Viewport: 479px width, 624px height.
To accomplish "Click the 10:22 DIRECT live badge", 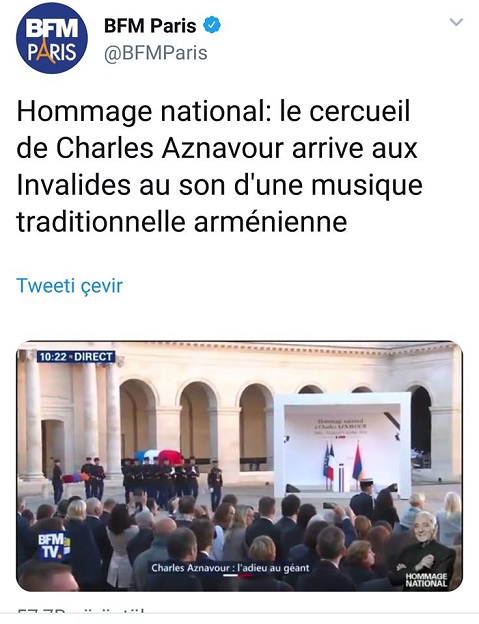I will pyautogui.click(x=76, y=357).
